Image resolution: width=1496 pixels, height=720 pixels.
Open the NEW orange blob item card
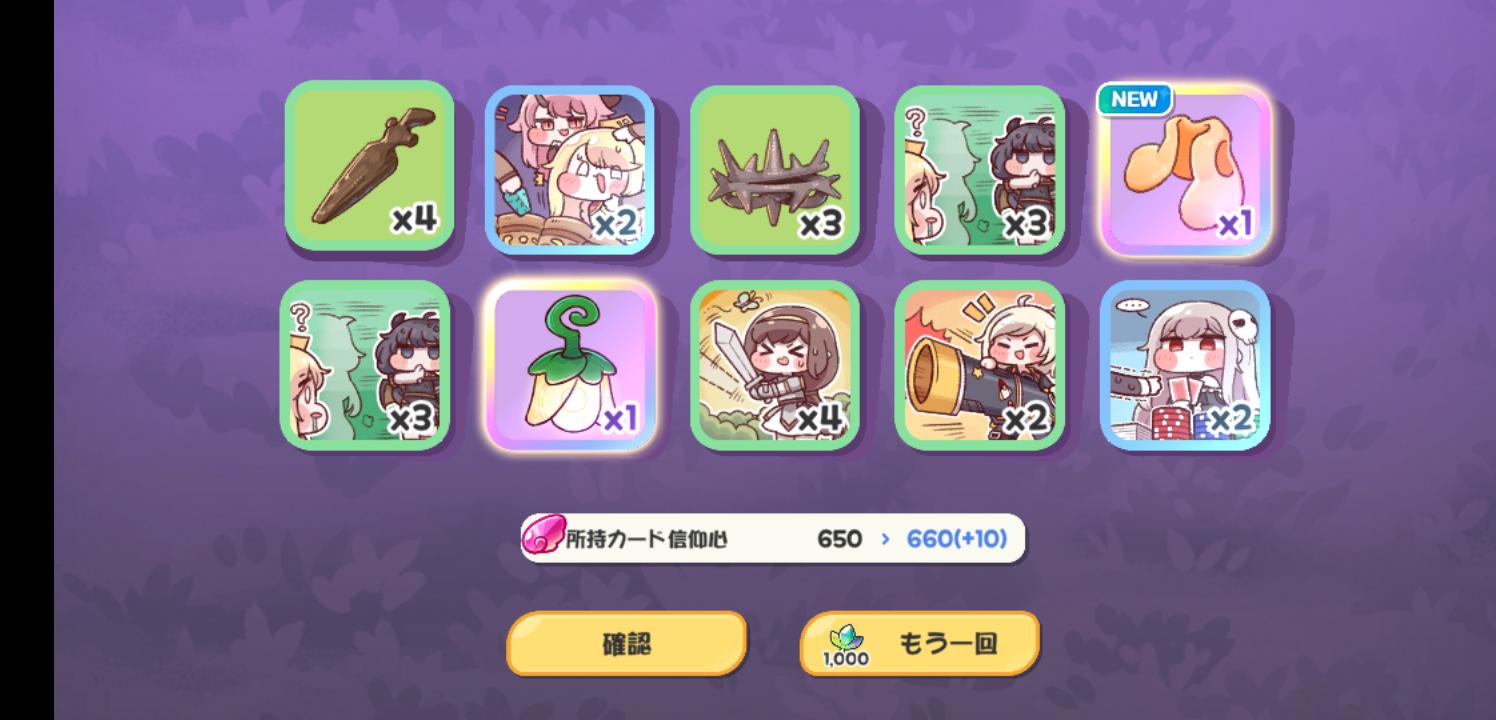pos(1185,169)
